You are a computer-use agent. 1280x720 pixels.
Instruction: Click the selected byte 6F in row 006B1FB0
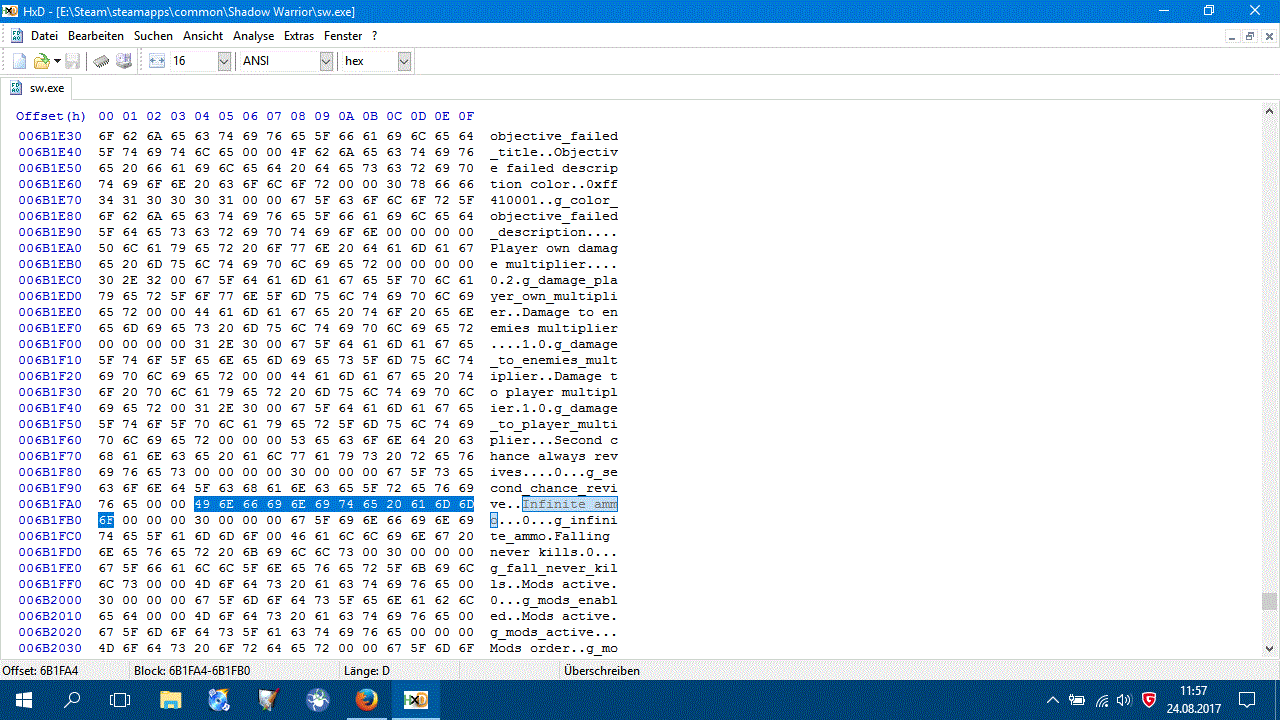(x=106, y=520)
